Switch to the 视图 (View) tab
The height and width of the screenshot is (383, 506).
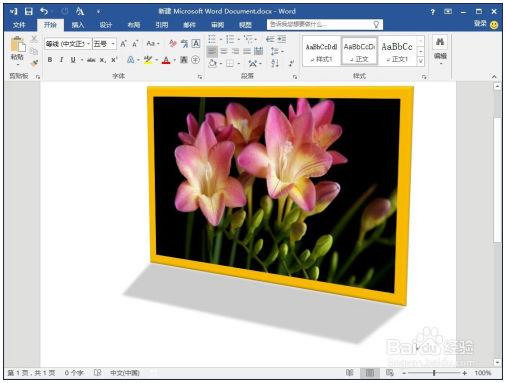pyautogui.click(x=245, y=25)
